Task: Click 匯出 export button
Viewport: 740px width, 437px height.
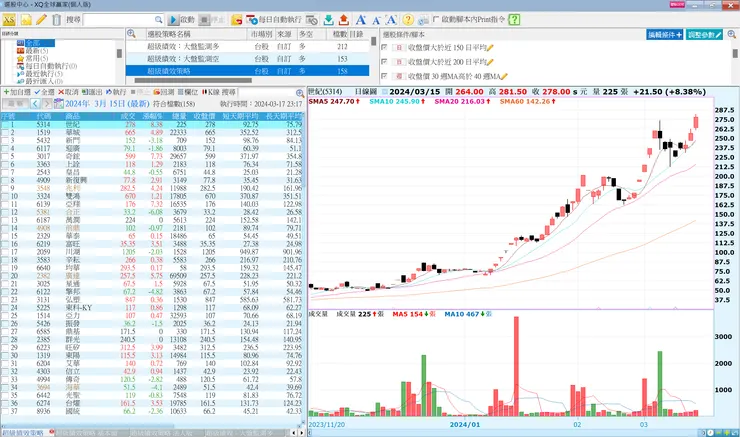Action: (92, 92)
